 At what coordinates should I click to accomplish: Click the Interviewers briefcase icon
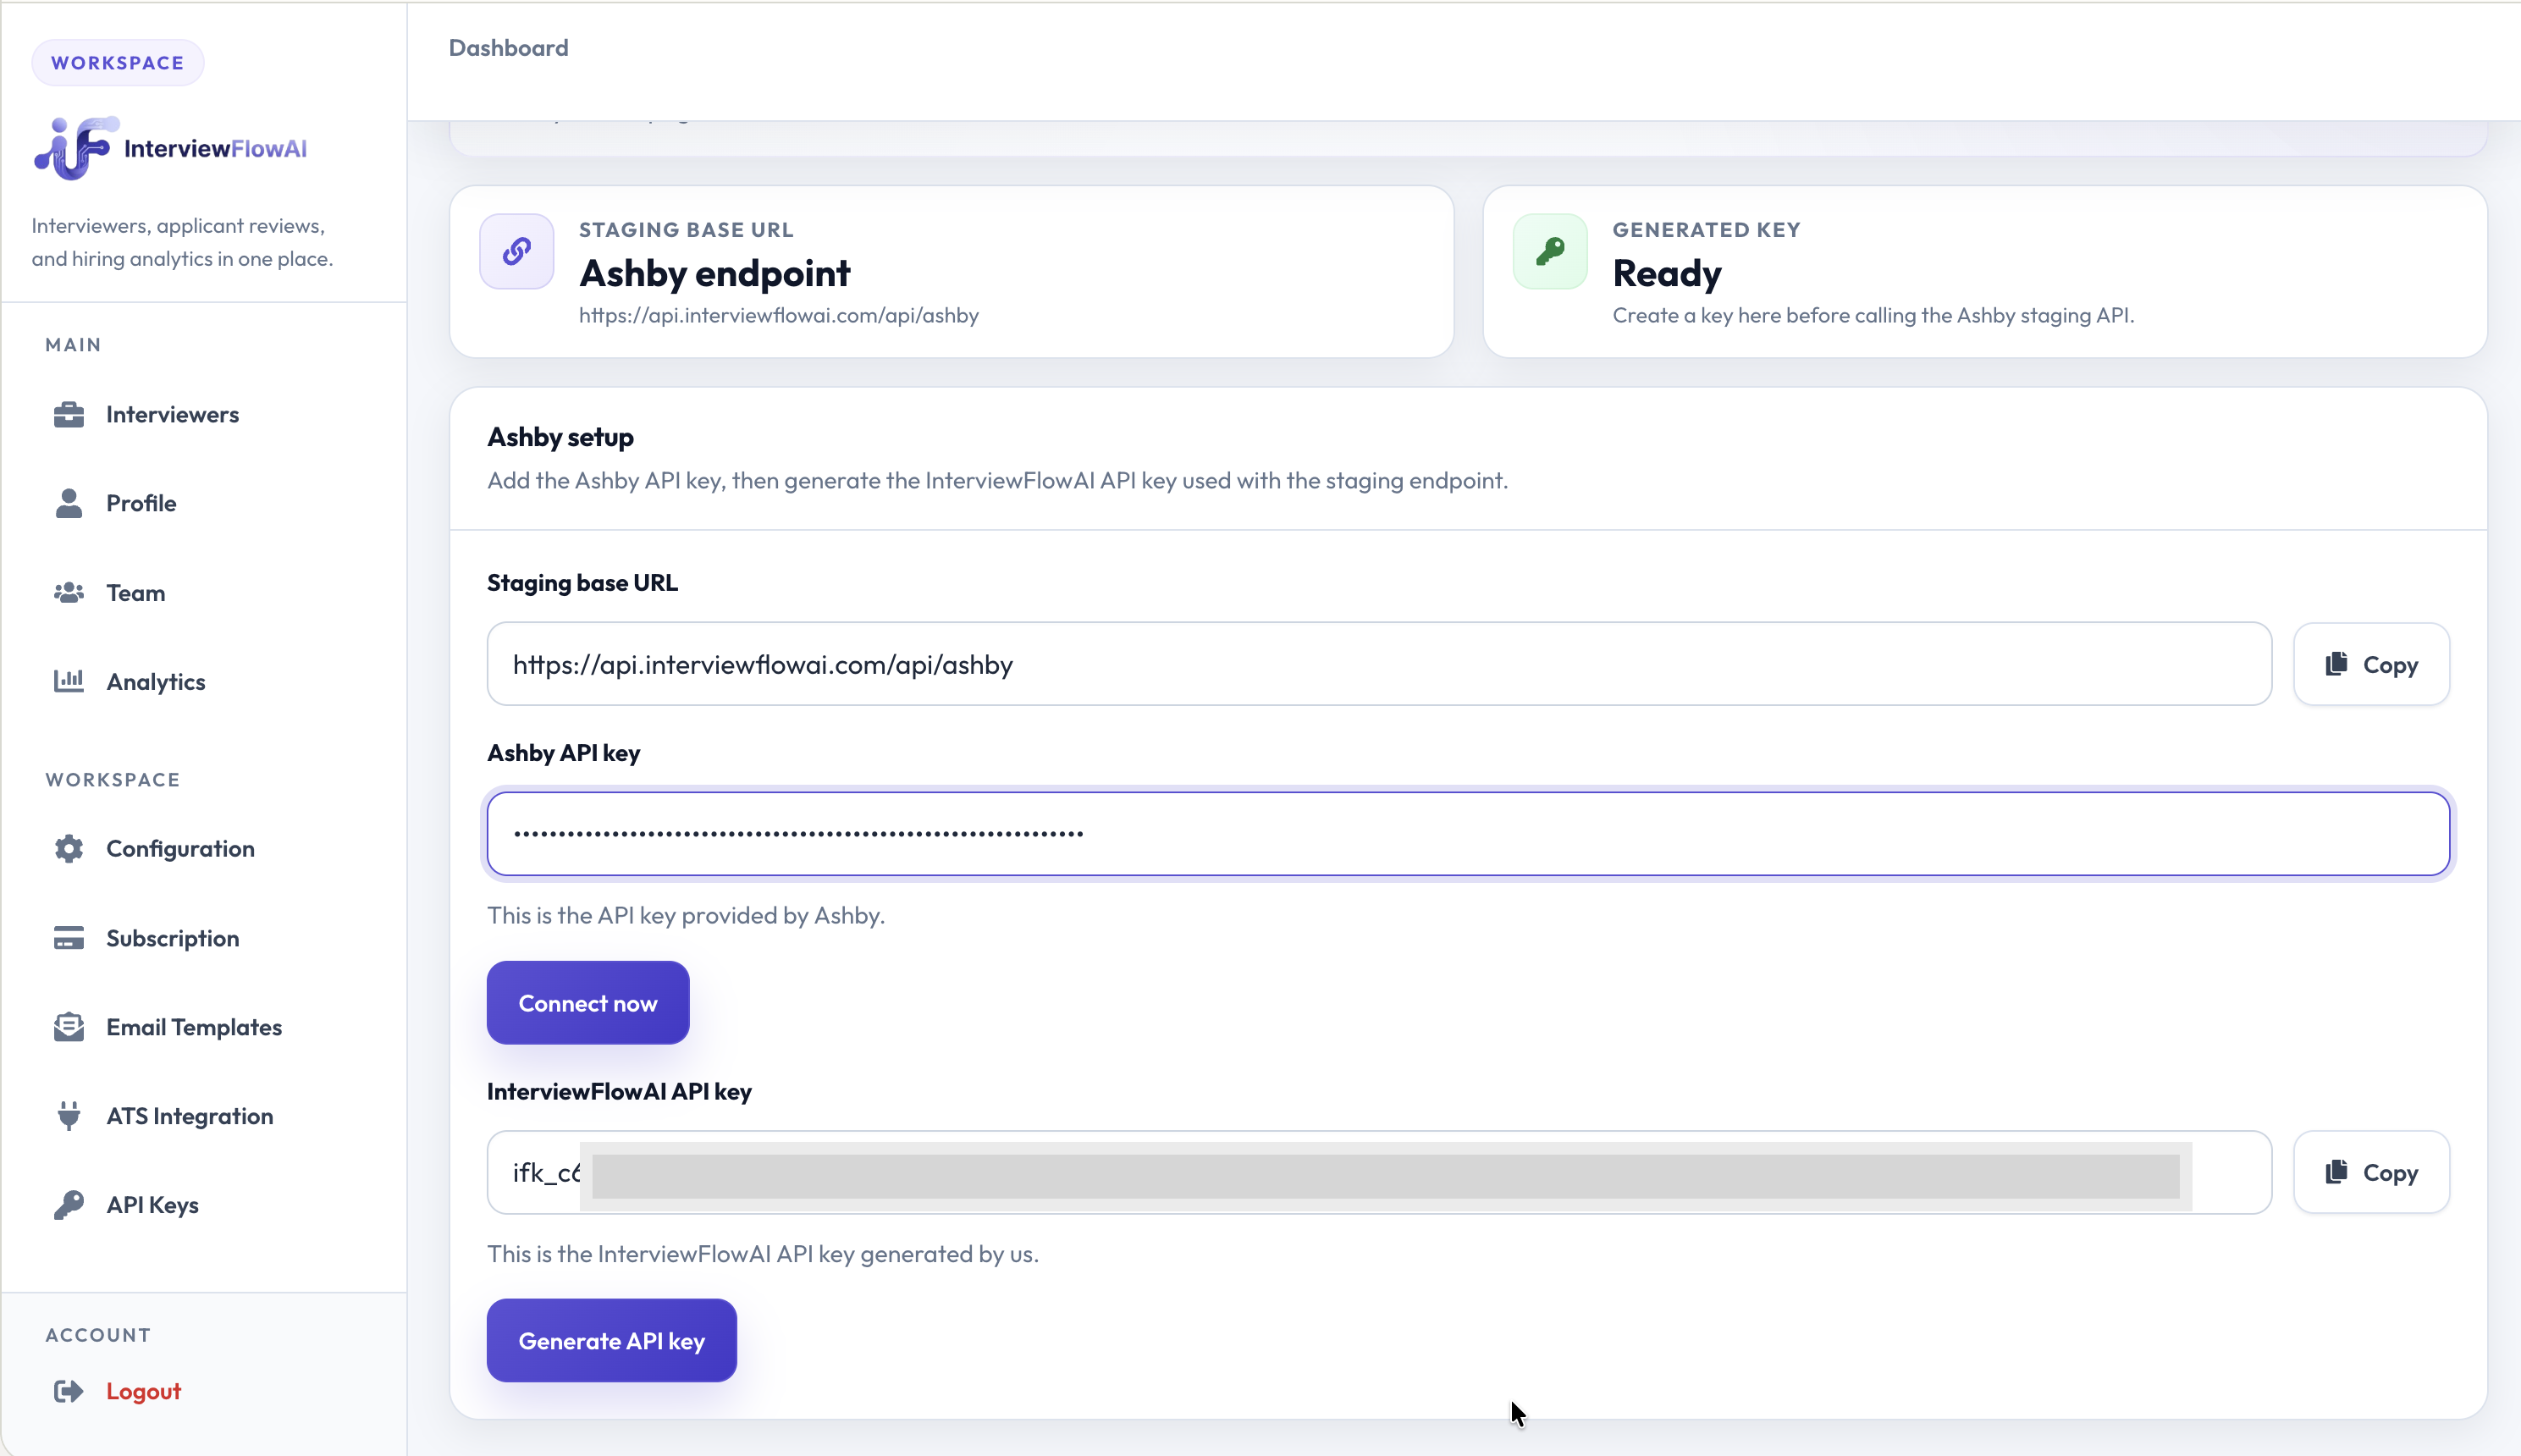point(68,414)
